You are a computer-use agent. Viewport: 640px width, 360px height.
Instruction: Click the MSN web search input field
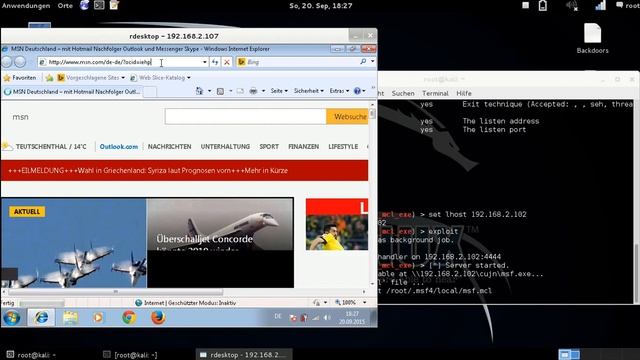click(x=246, y=117)
